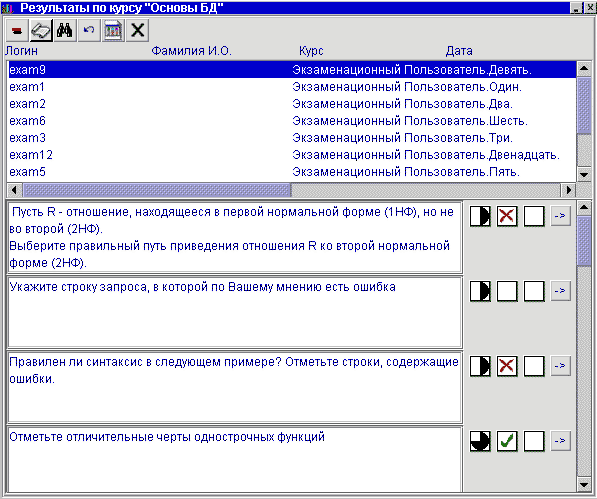Click half-filled circle icon for first question
597x499 pixels.
[480, 216]
